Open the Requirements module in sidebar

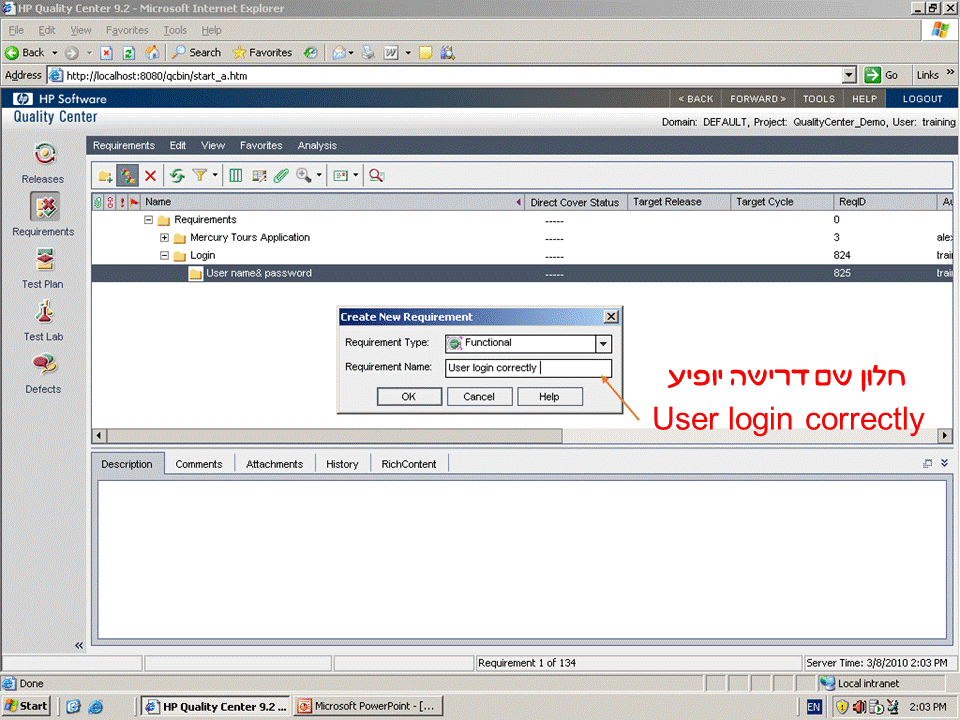(43, 214)
